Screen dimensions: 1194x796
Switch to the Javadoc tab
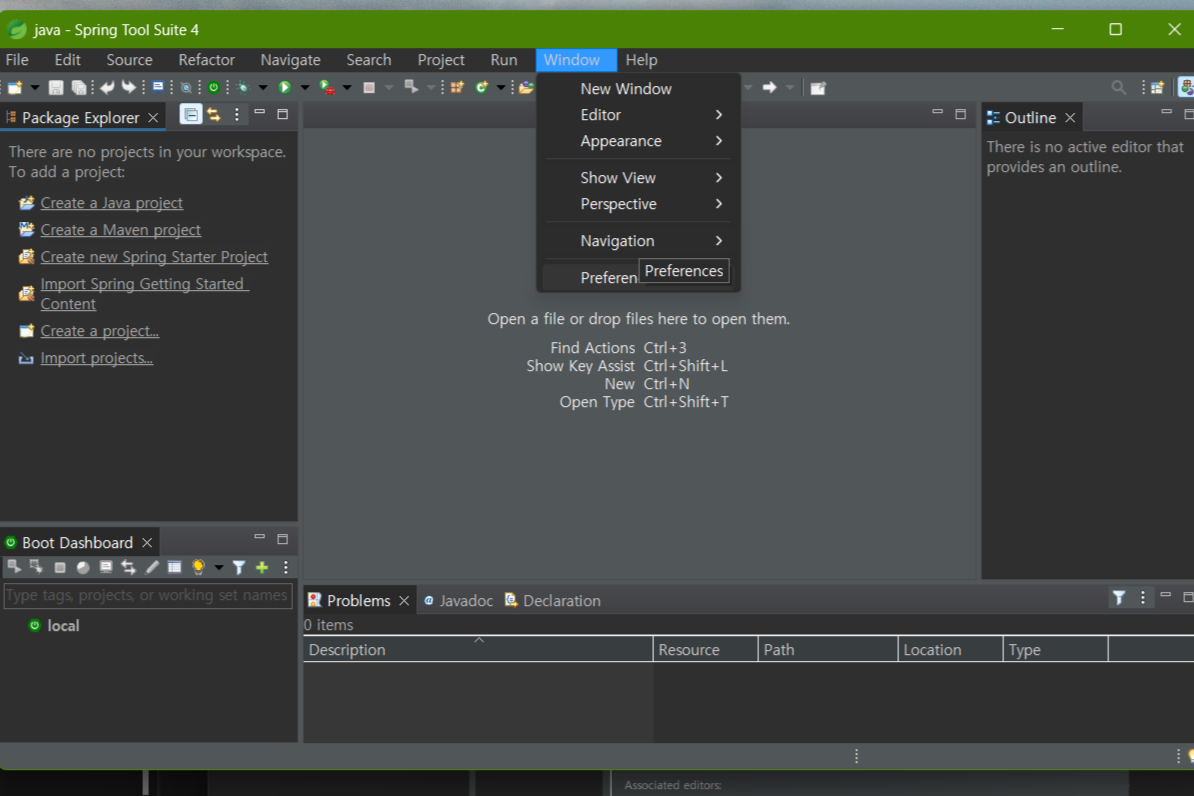pos(458,600)
